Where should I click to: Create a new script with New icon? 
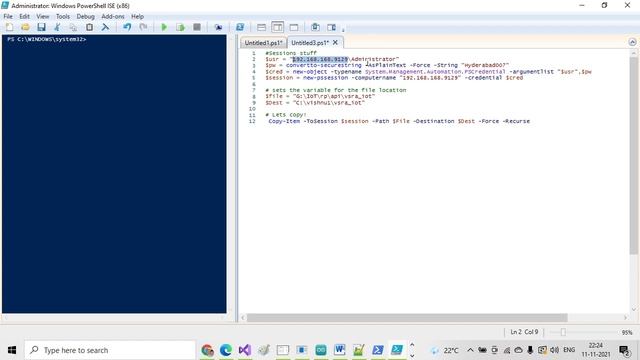point(9,27)
